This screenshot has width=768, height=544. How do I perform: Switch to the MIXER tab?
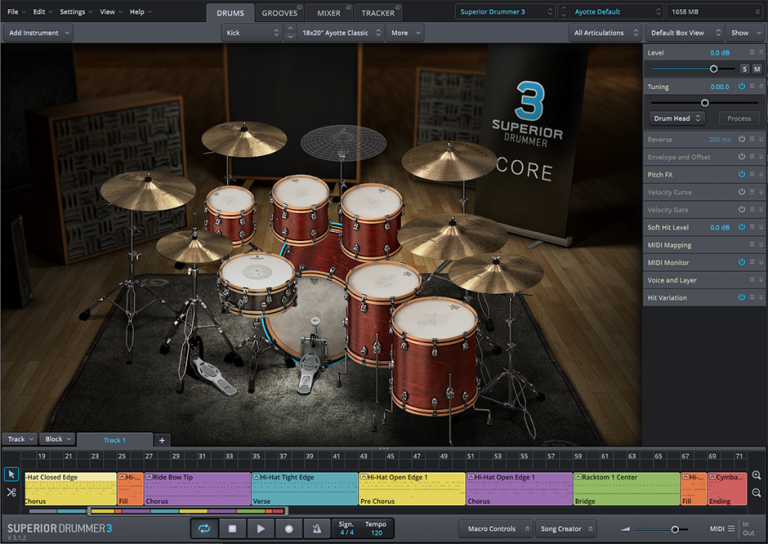point(329,13)
